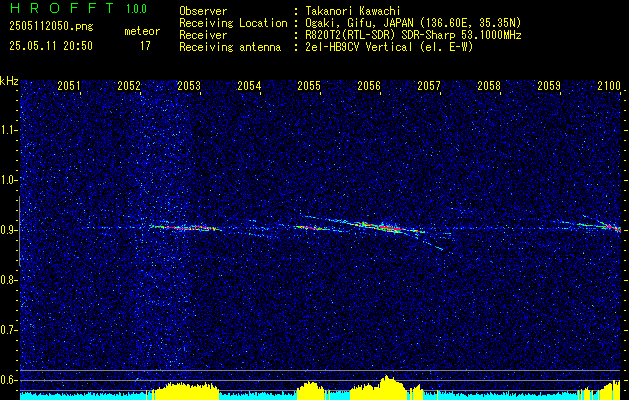Click the Receiving antenna field label
Viewport: 629px width, 400px height.
[x=230, y=47]
